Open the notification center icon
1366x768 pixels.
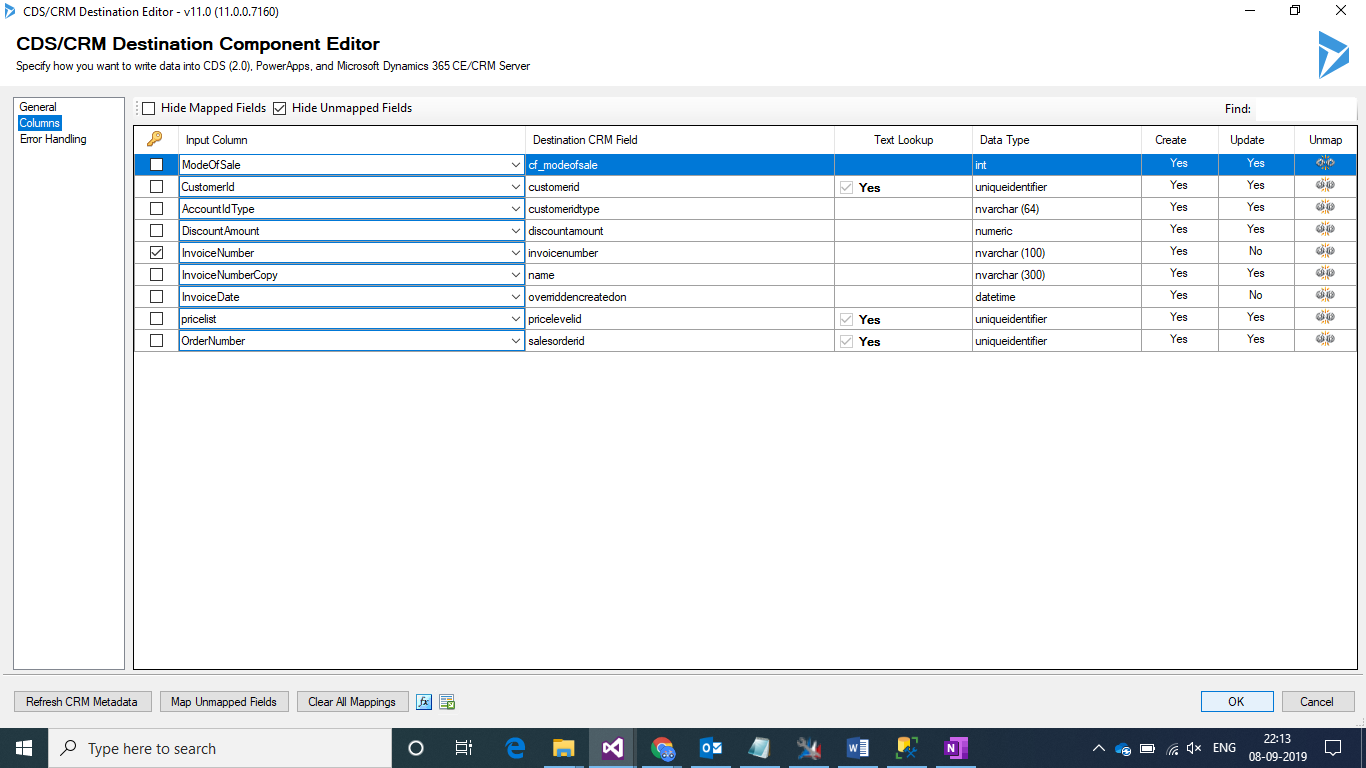(x=1333, y=748)
